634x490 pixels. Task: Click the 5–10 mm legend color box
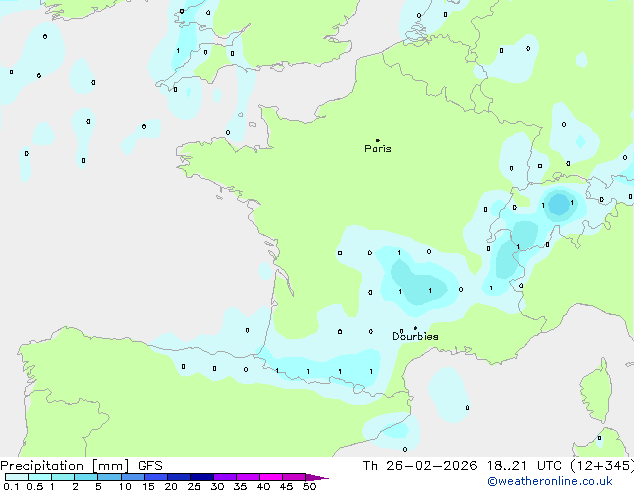109,477
